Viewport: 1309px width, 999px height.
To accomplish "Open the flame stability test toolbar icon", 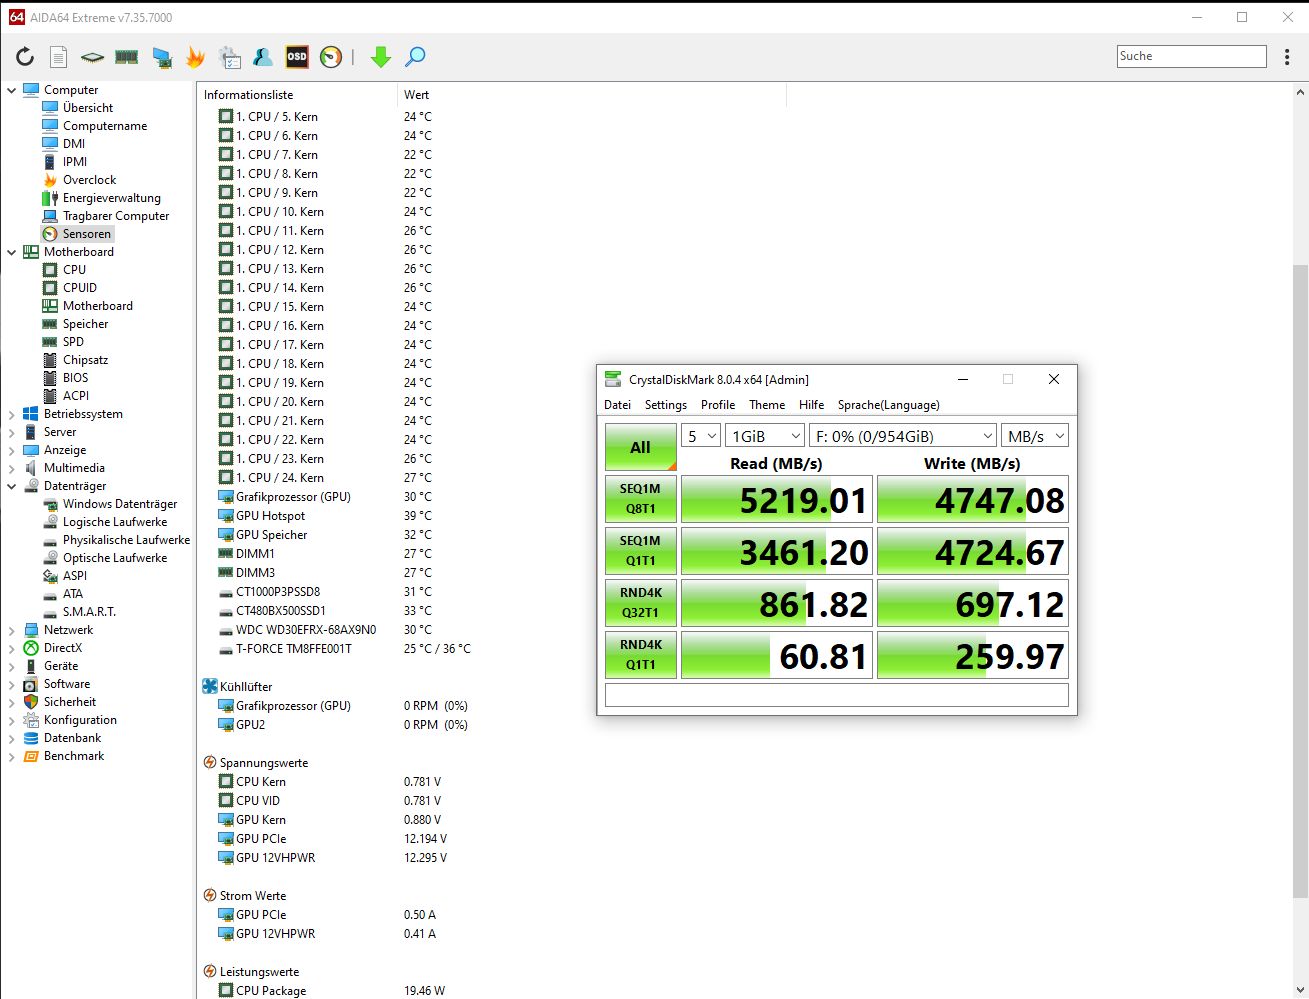I will point(196,57).
